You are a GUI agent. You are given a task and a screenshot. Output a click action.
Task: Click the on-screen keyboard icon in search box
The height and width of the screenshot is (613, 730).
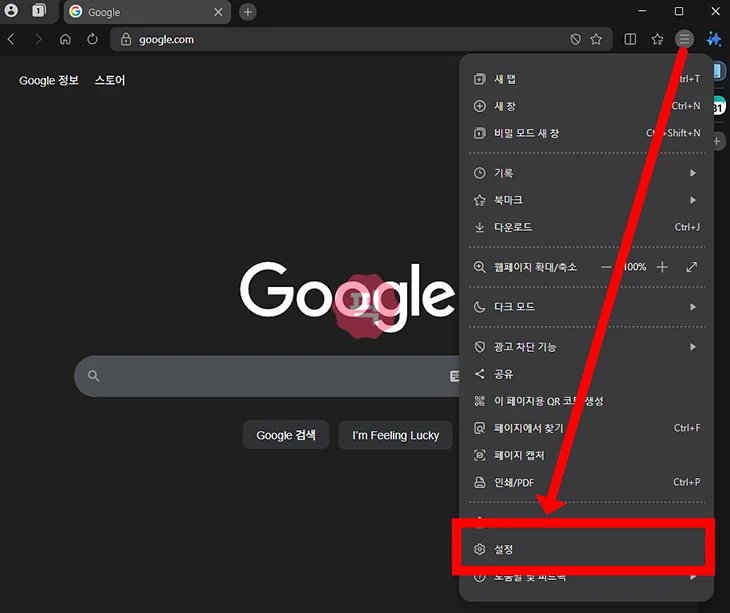[455, 376]
